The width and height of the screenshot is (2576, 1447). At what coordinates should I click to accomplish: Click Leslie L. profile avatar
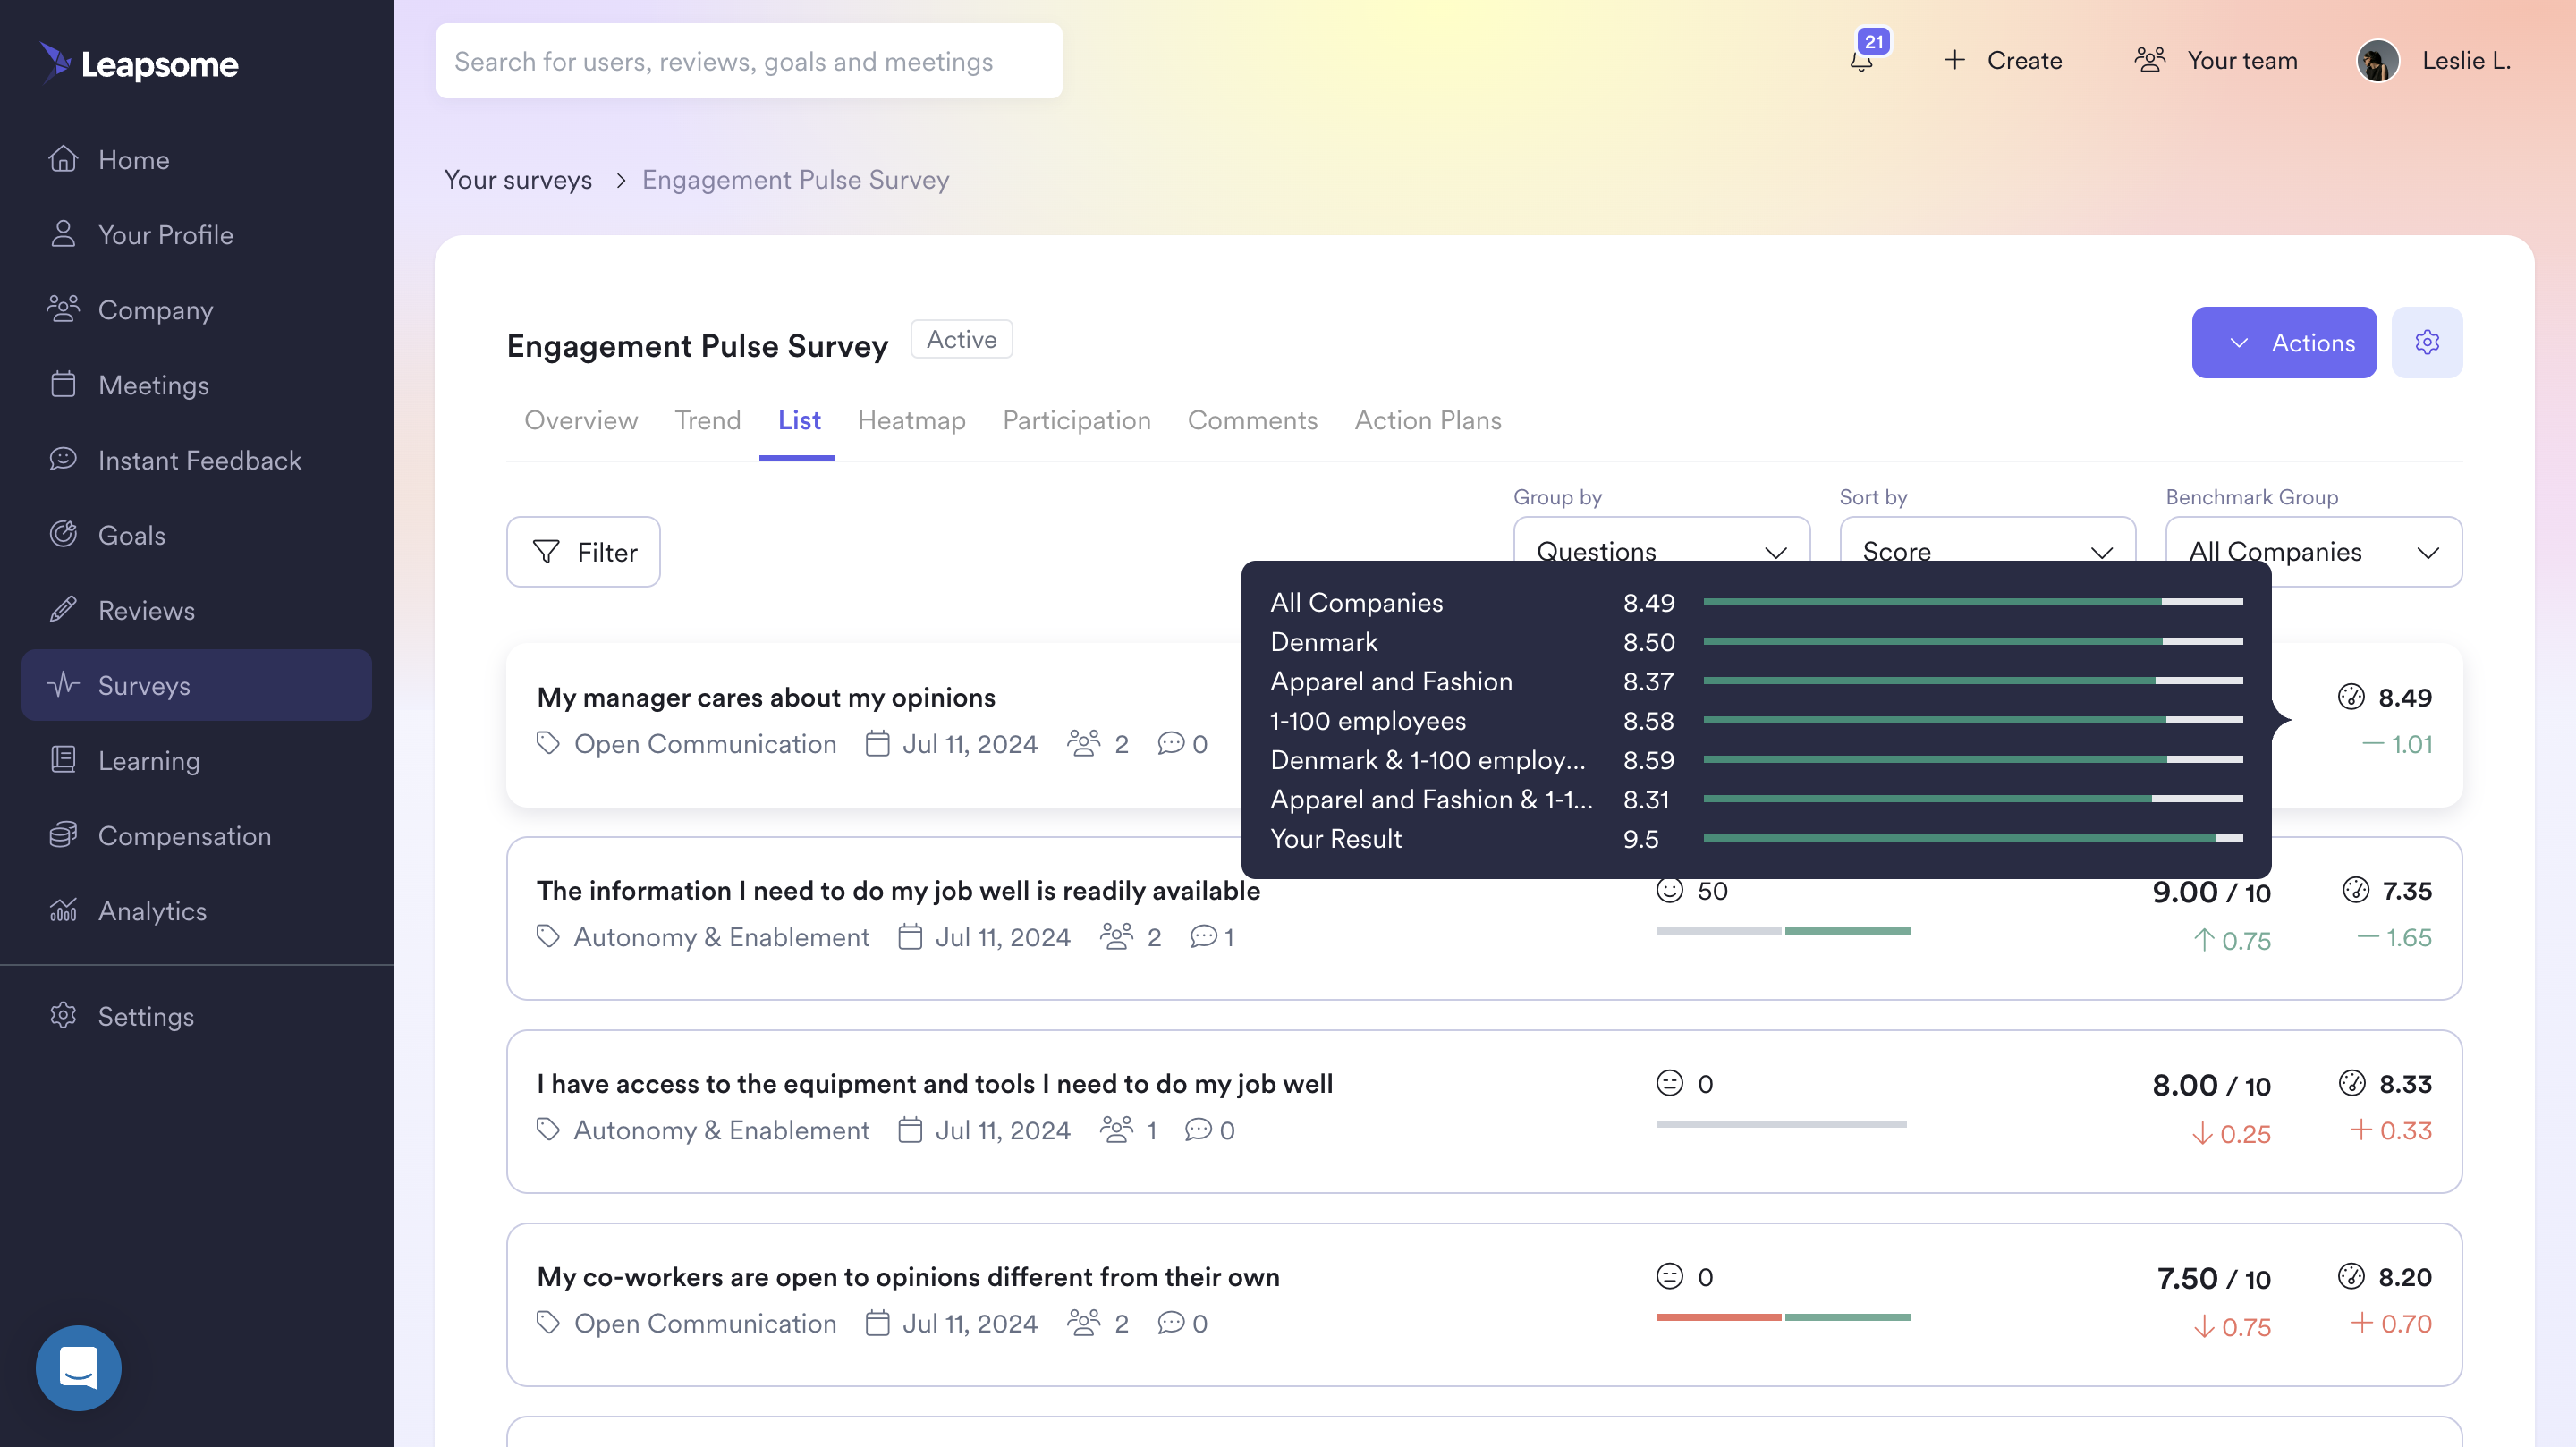2378,61
